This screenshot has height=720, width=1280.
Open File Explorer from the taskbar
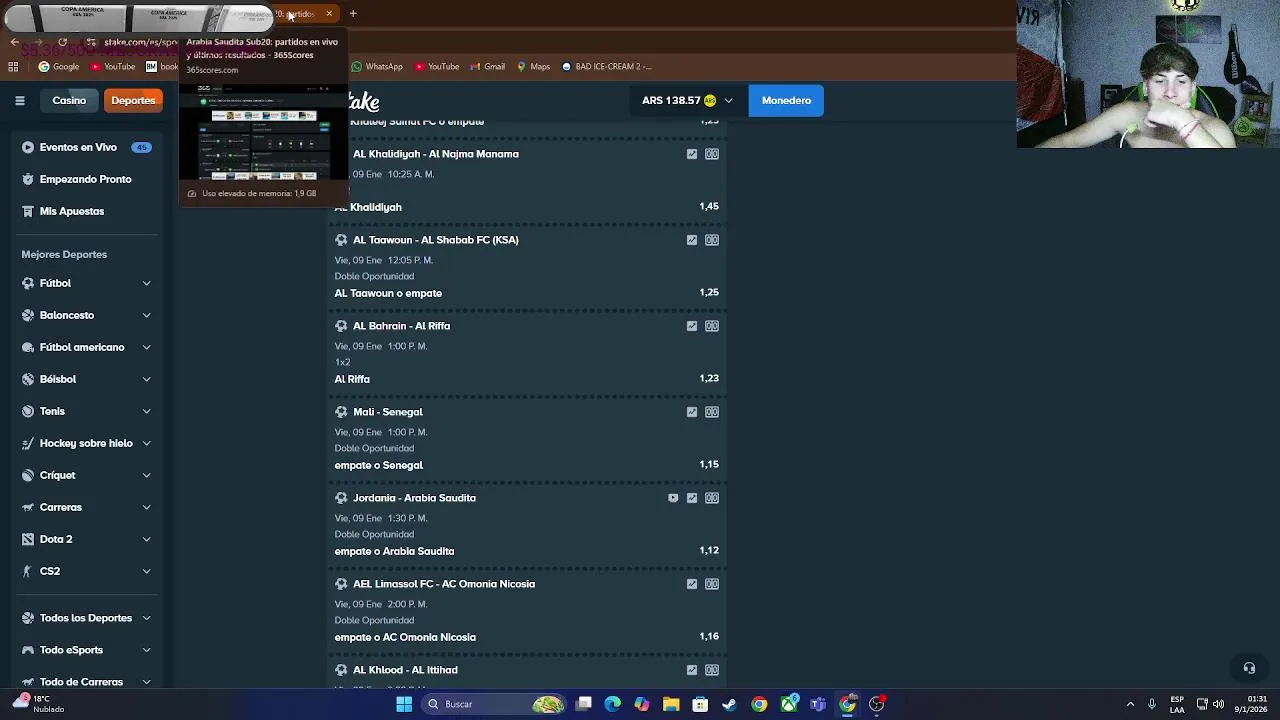(671, 704)
